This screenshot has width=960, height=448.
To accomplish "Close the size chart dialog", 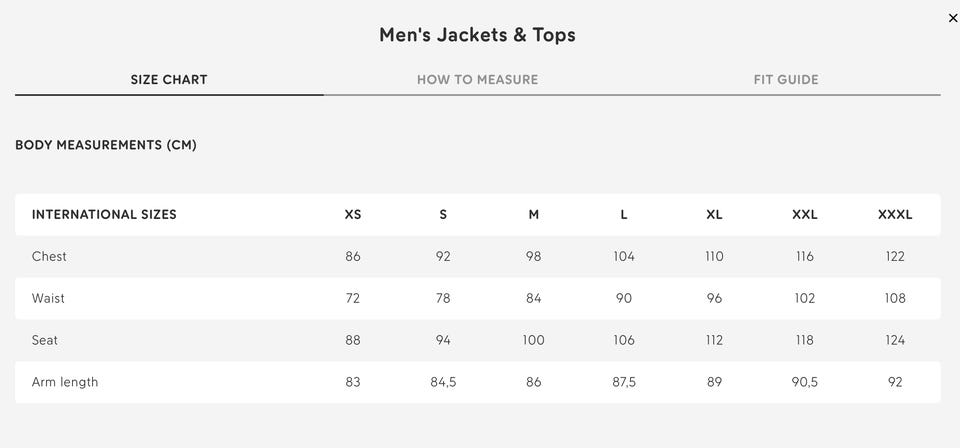I will [x=952, y=18].
